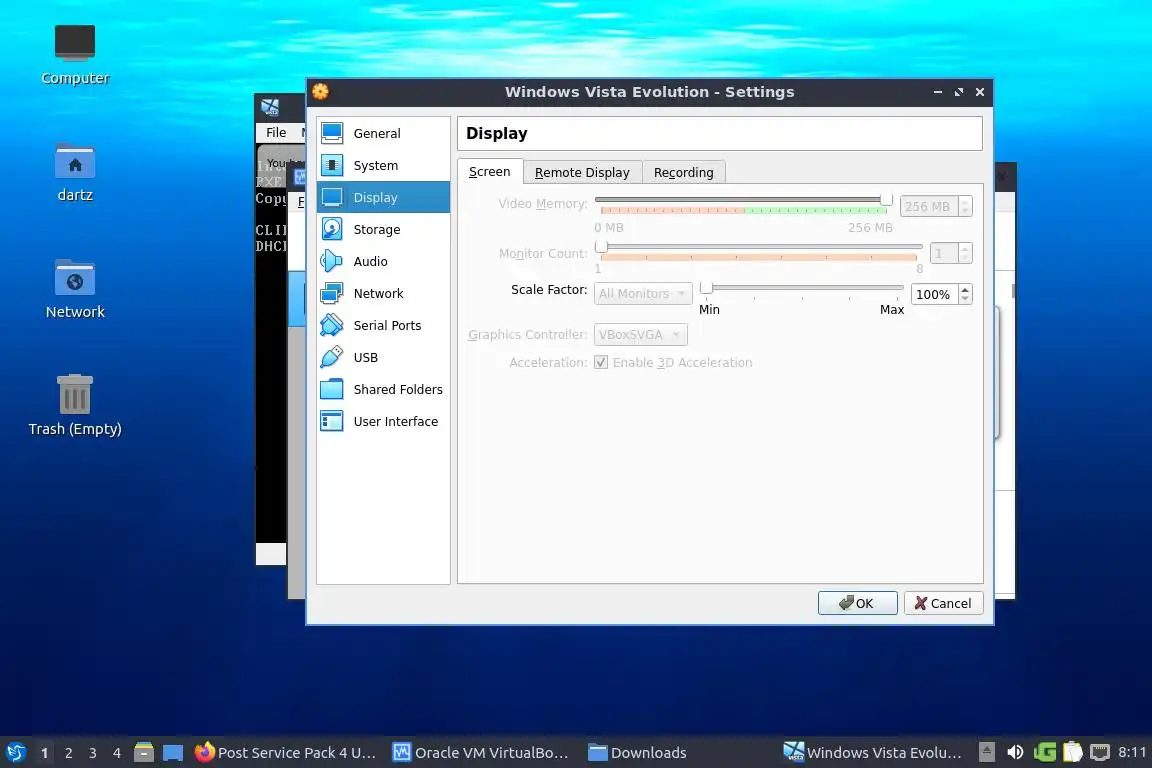The width and height of the screenshot is (1152, 768).
Task: Switch to workspace 4
Action: click(x=117, y=753)
